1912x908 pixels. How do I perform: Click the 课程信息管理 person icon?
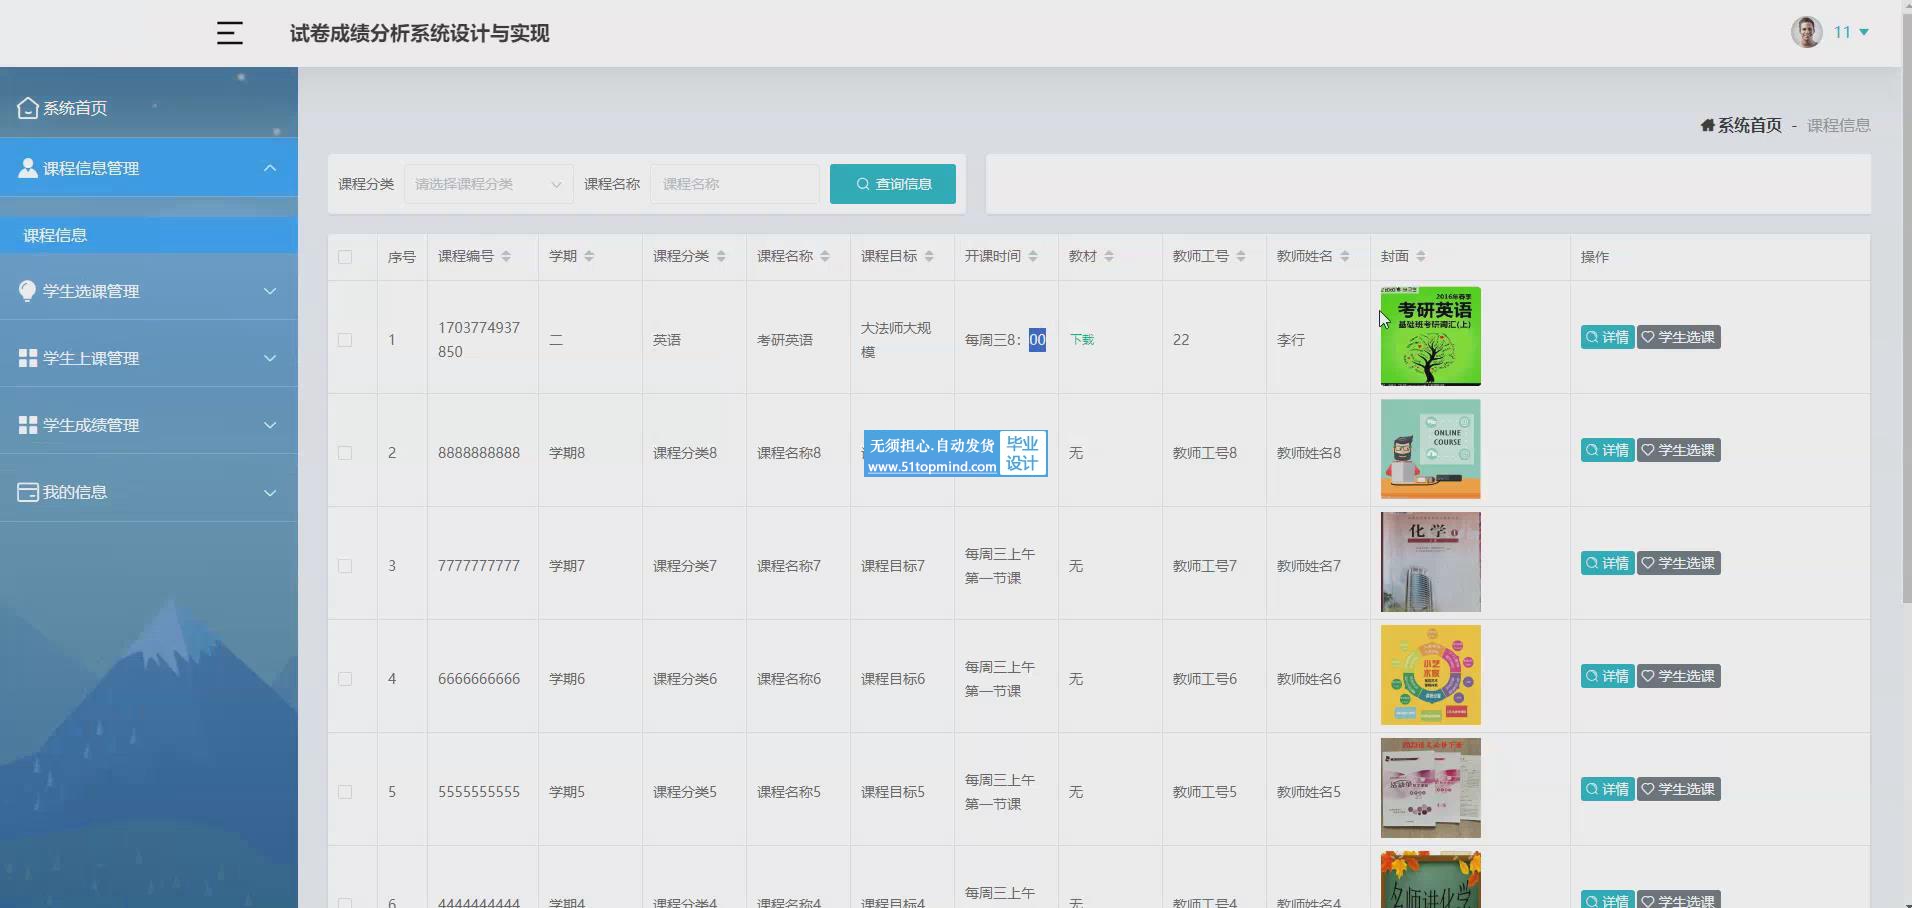point(28,168)
